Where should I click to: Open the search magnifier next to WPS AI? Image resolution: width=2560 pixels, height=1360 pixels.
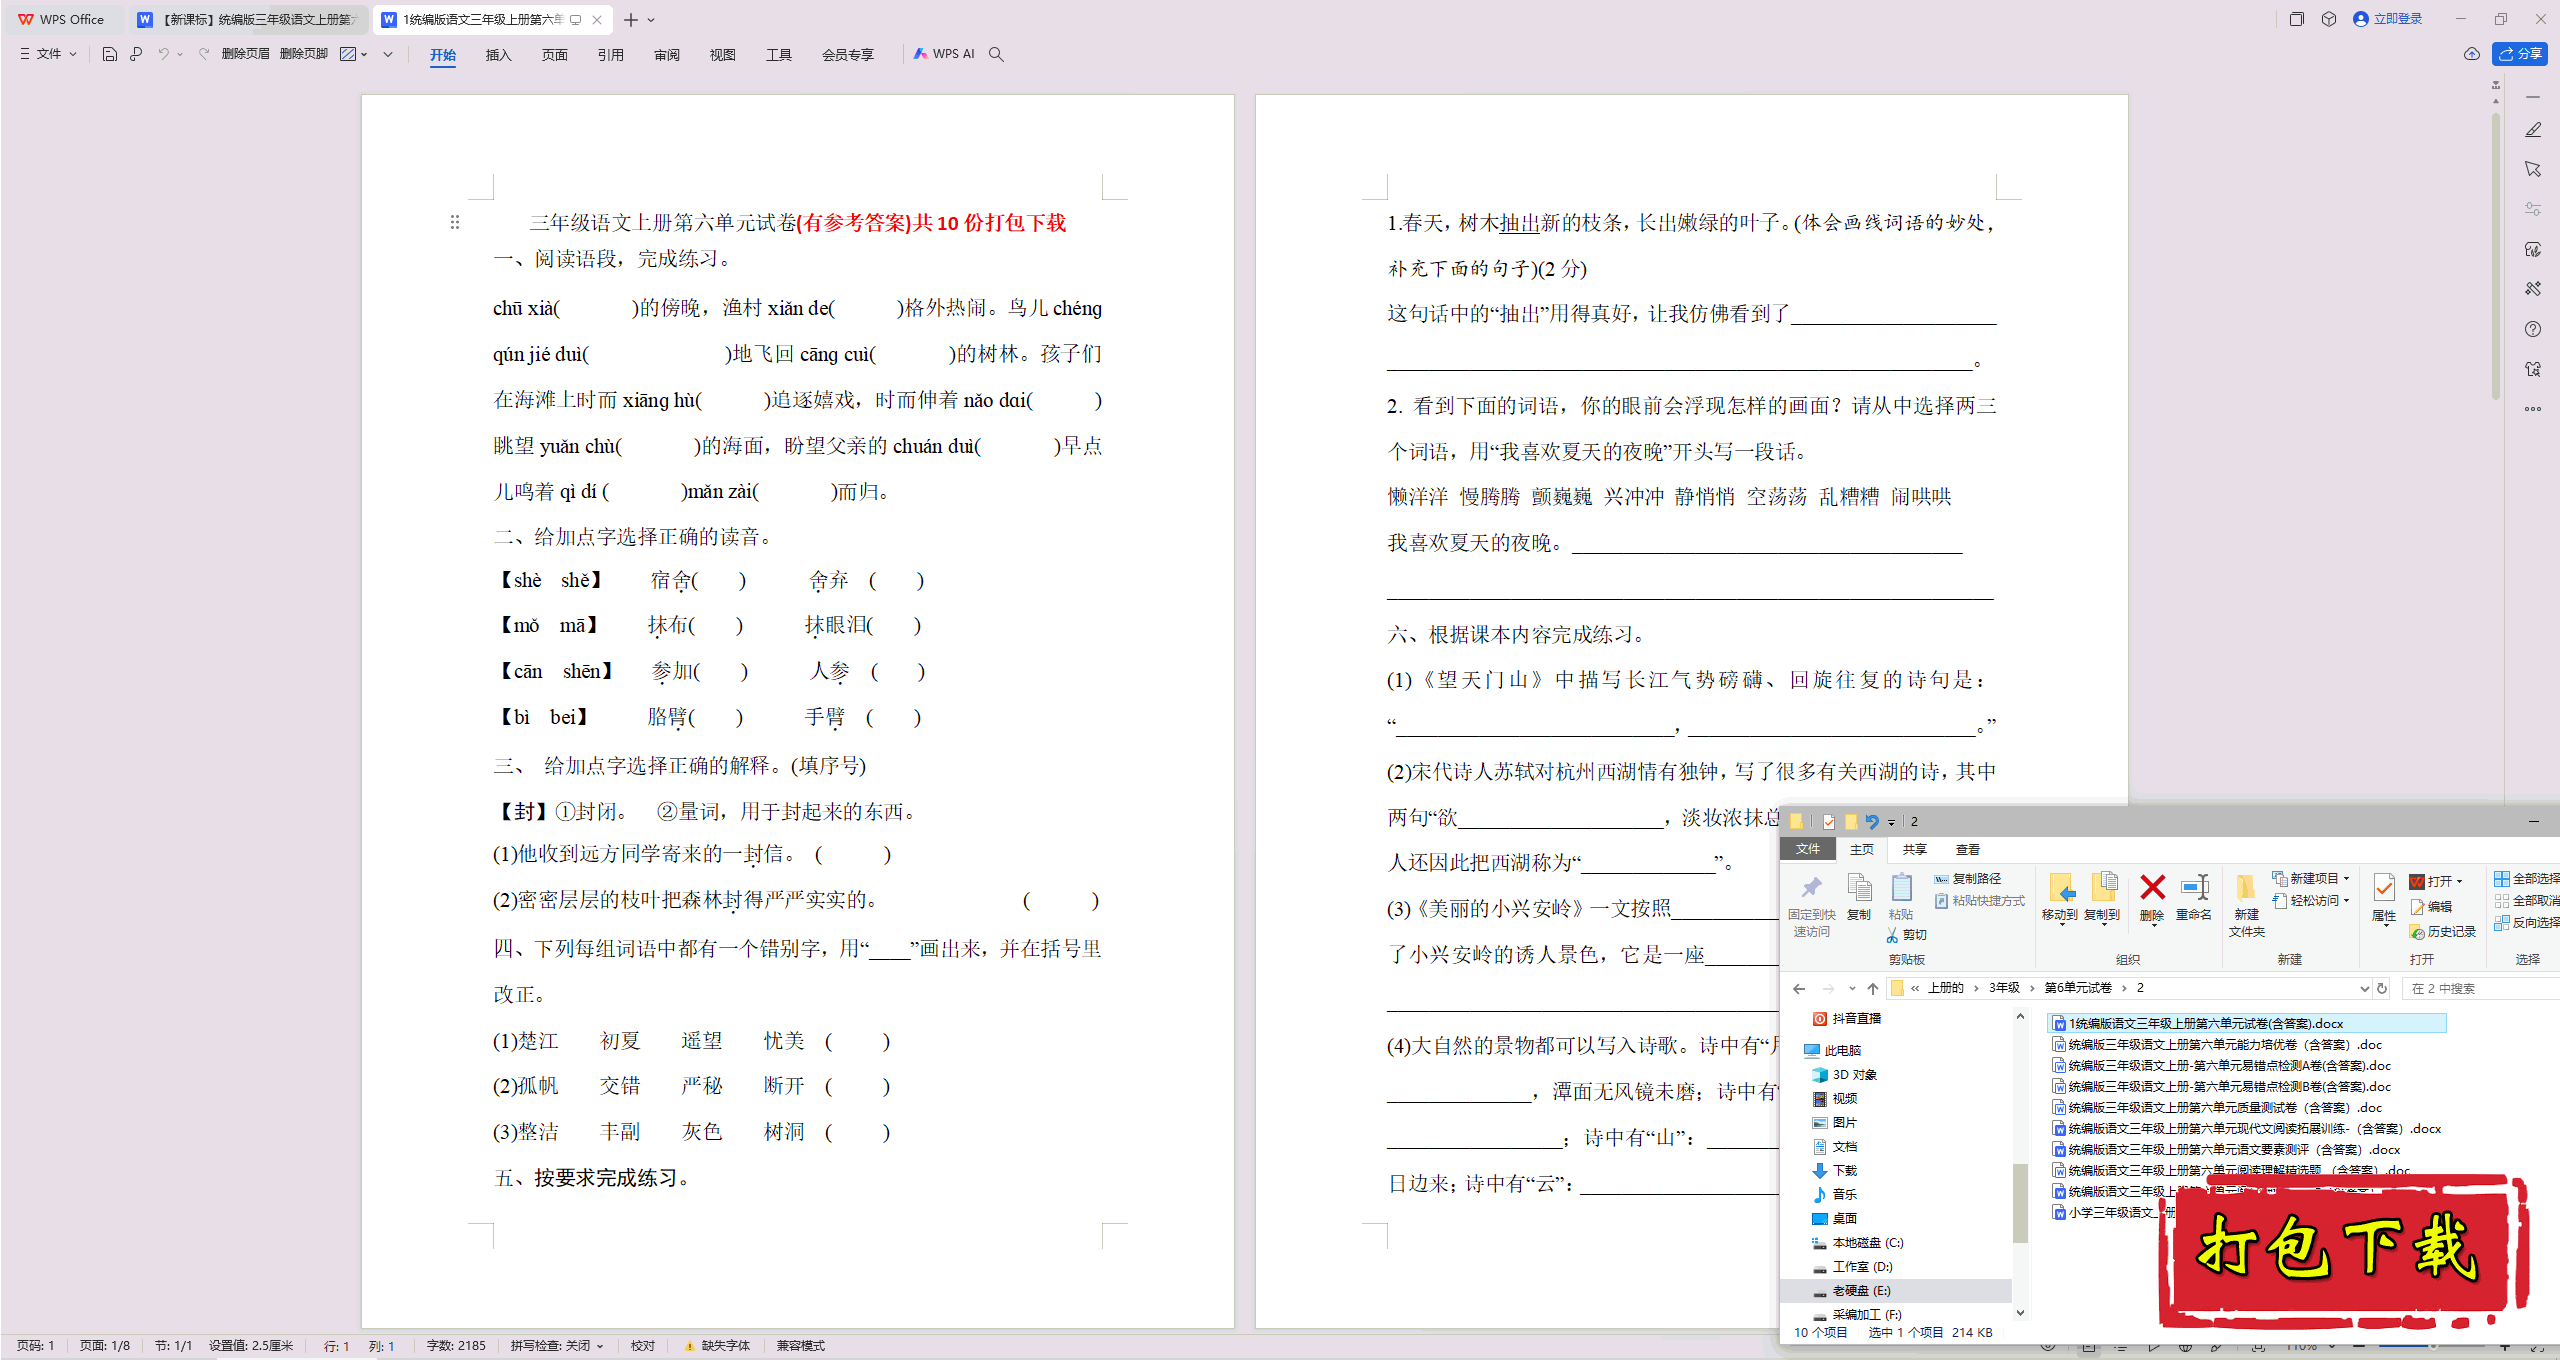[996, 54]
